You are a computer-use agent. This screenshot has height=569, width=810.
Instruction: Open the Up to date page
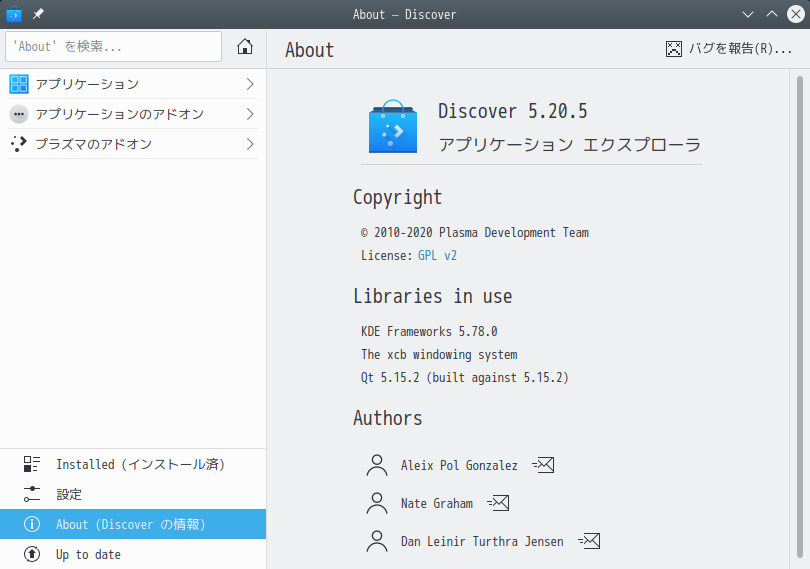click(x=133, y=554)
